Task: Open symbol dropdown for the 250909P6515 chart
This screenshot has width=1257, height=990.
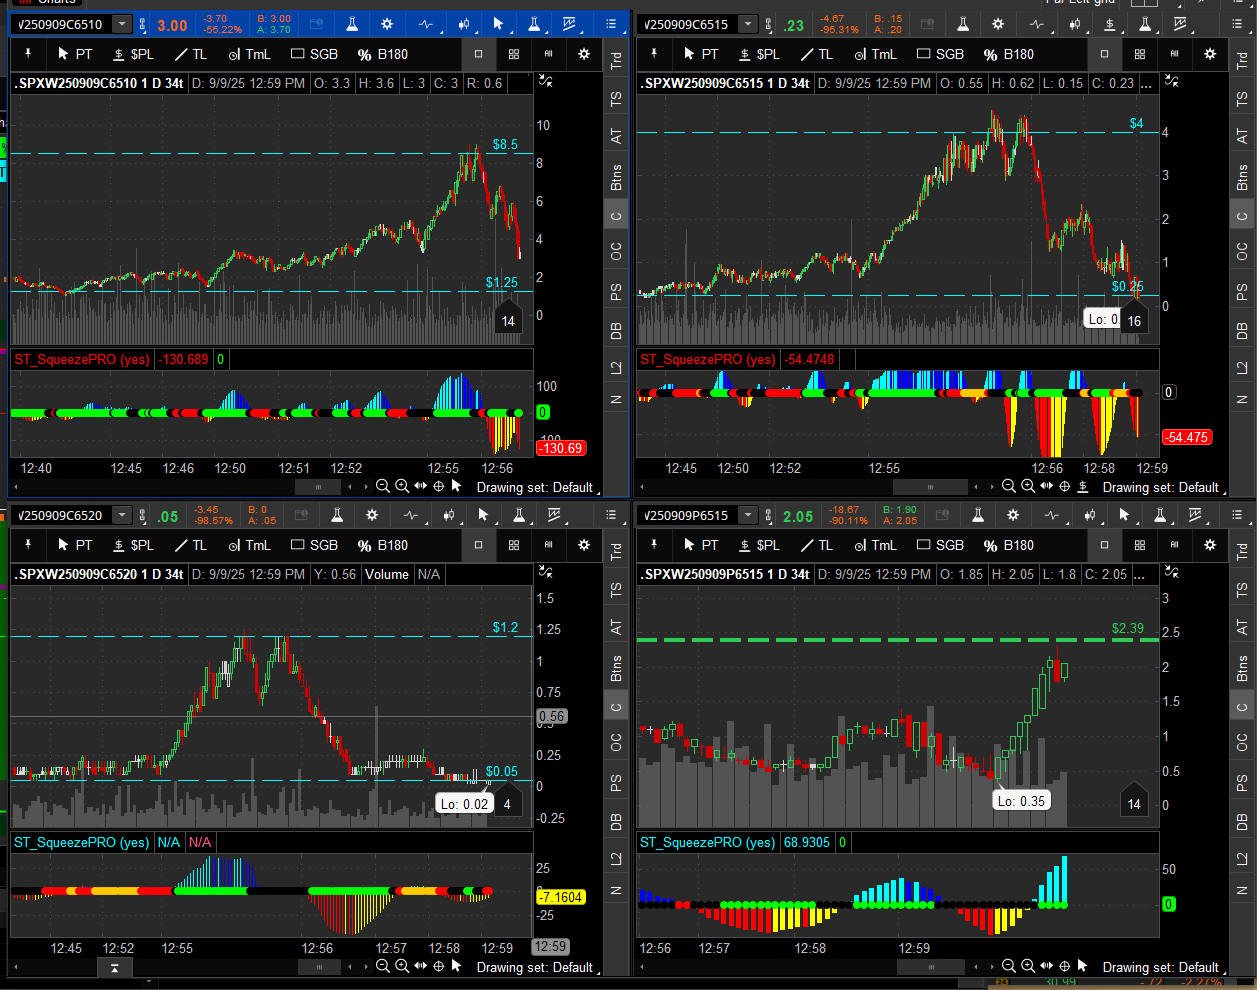Action: pos(748,515)
